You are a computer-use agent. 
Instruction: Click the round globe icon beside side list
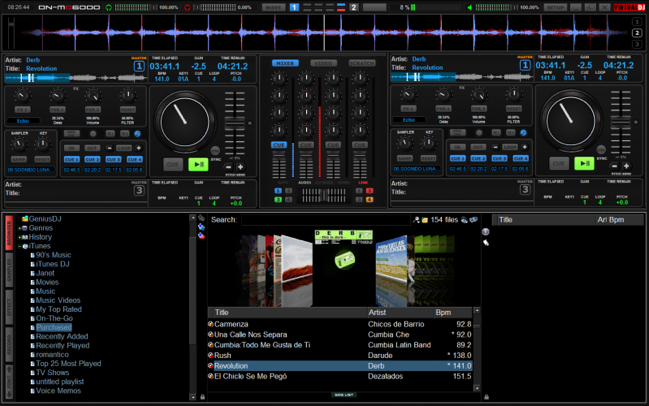486,232
